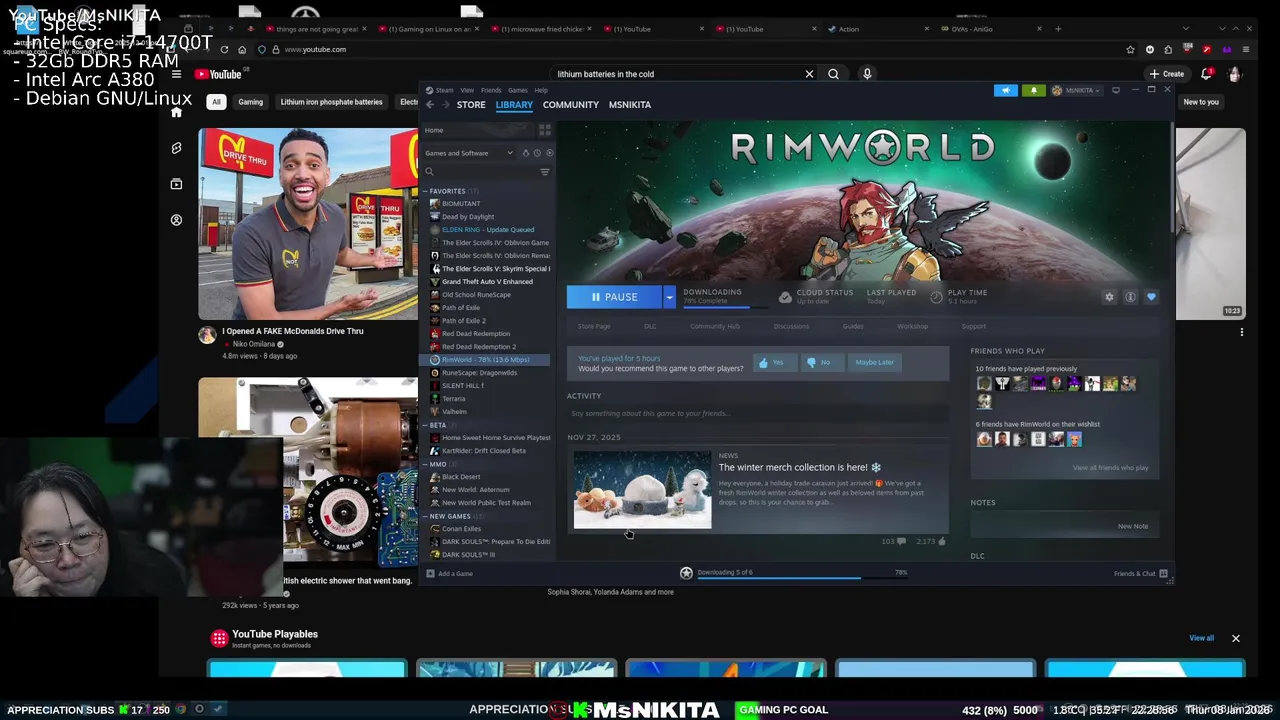Toggle the recent activity clock filter
Screen dimensions: 1280x720
(537, 153)
